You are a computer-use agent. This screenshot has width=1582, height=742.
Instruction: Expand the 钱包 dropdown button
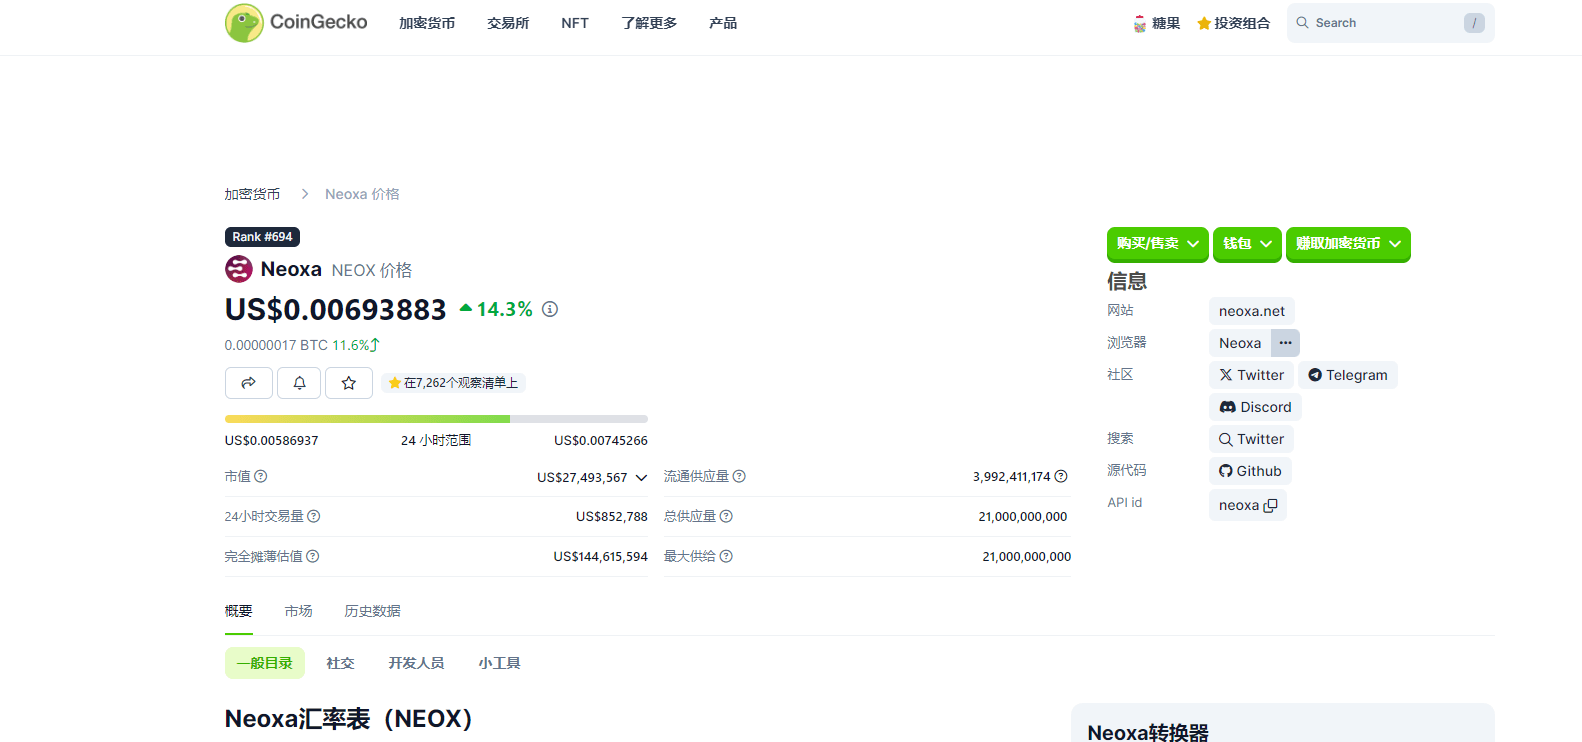pyautogui.click(x=1247, y=244)
